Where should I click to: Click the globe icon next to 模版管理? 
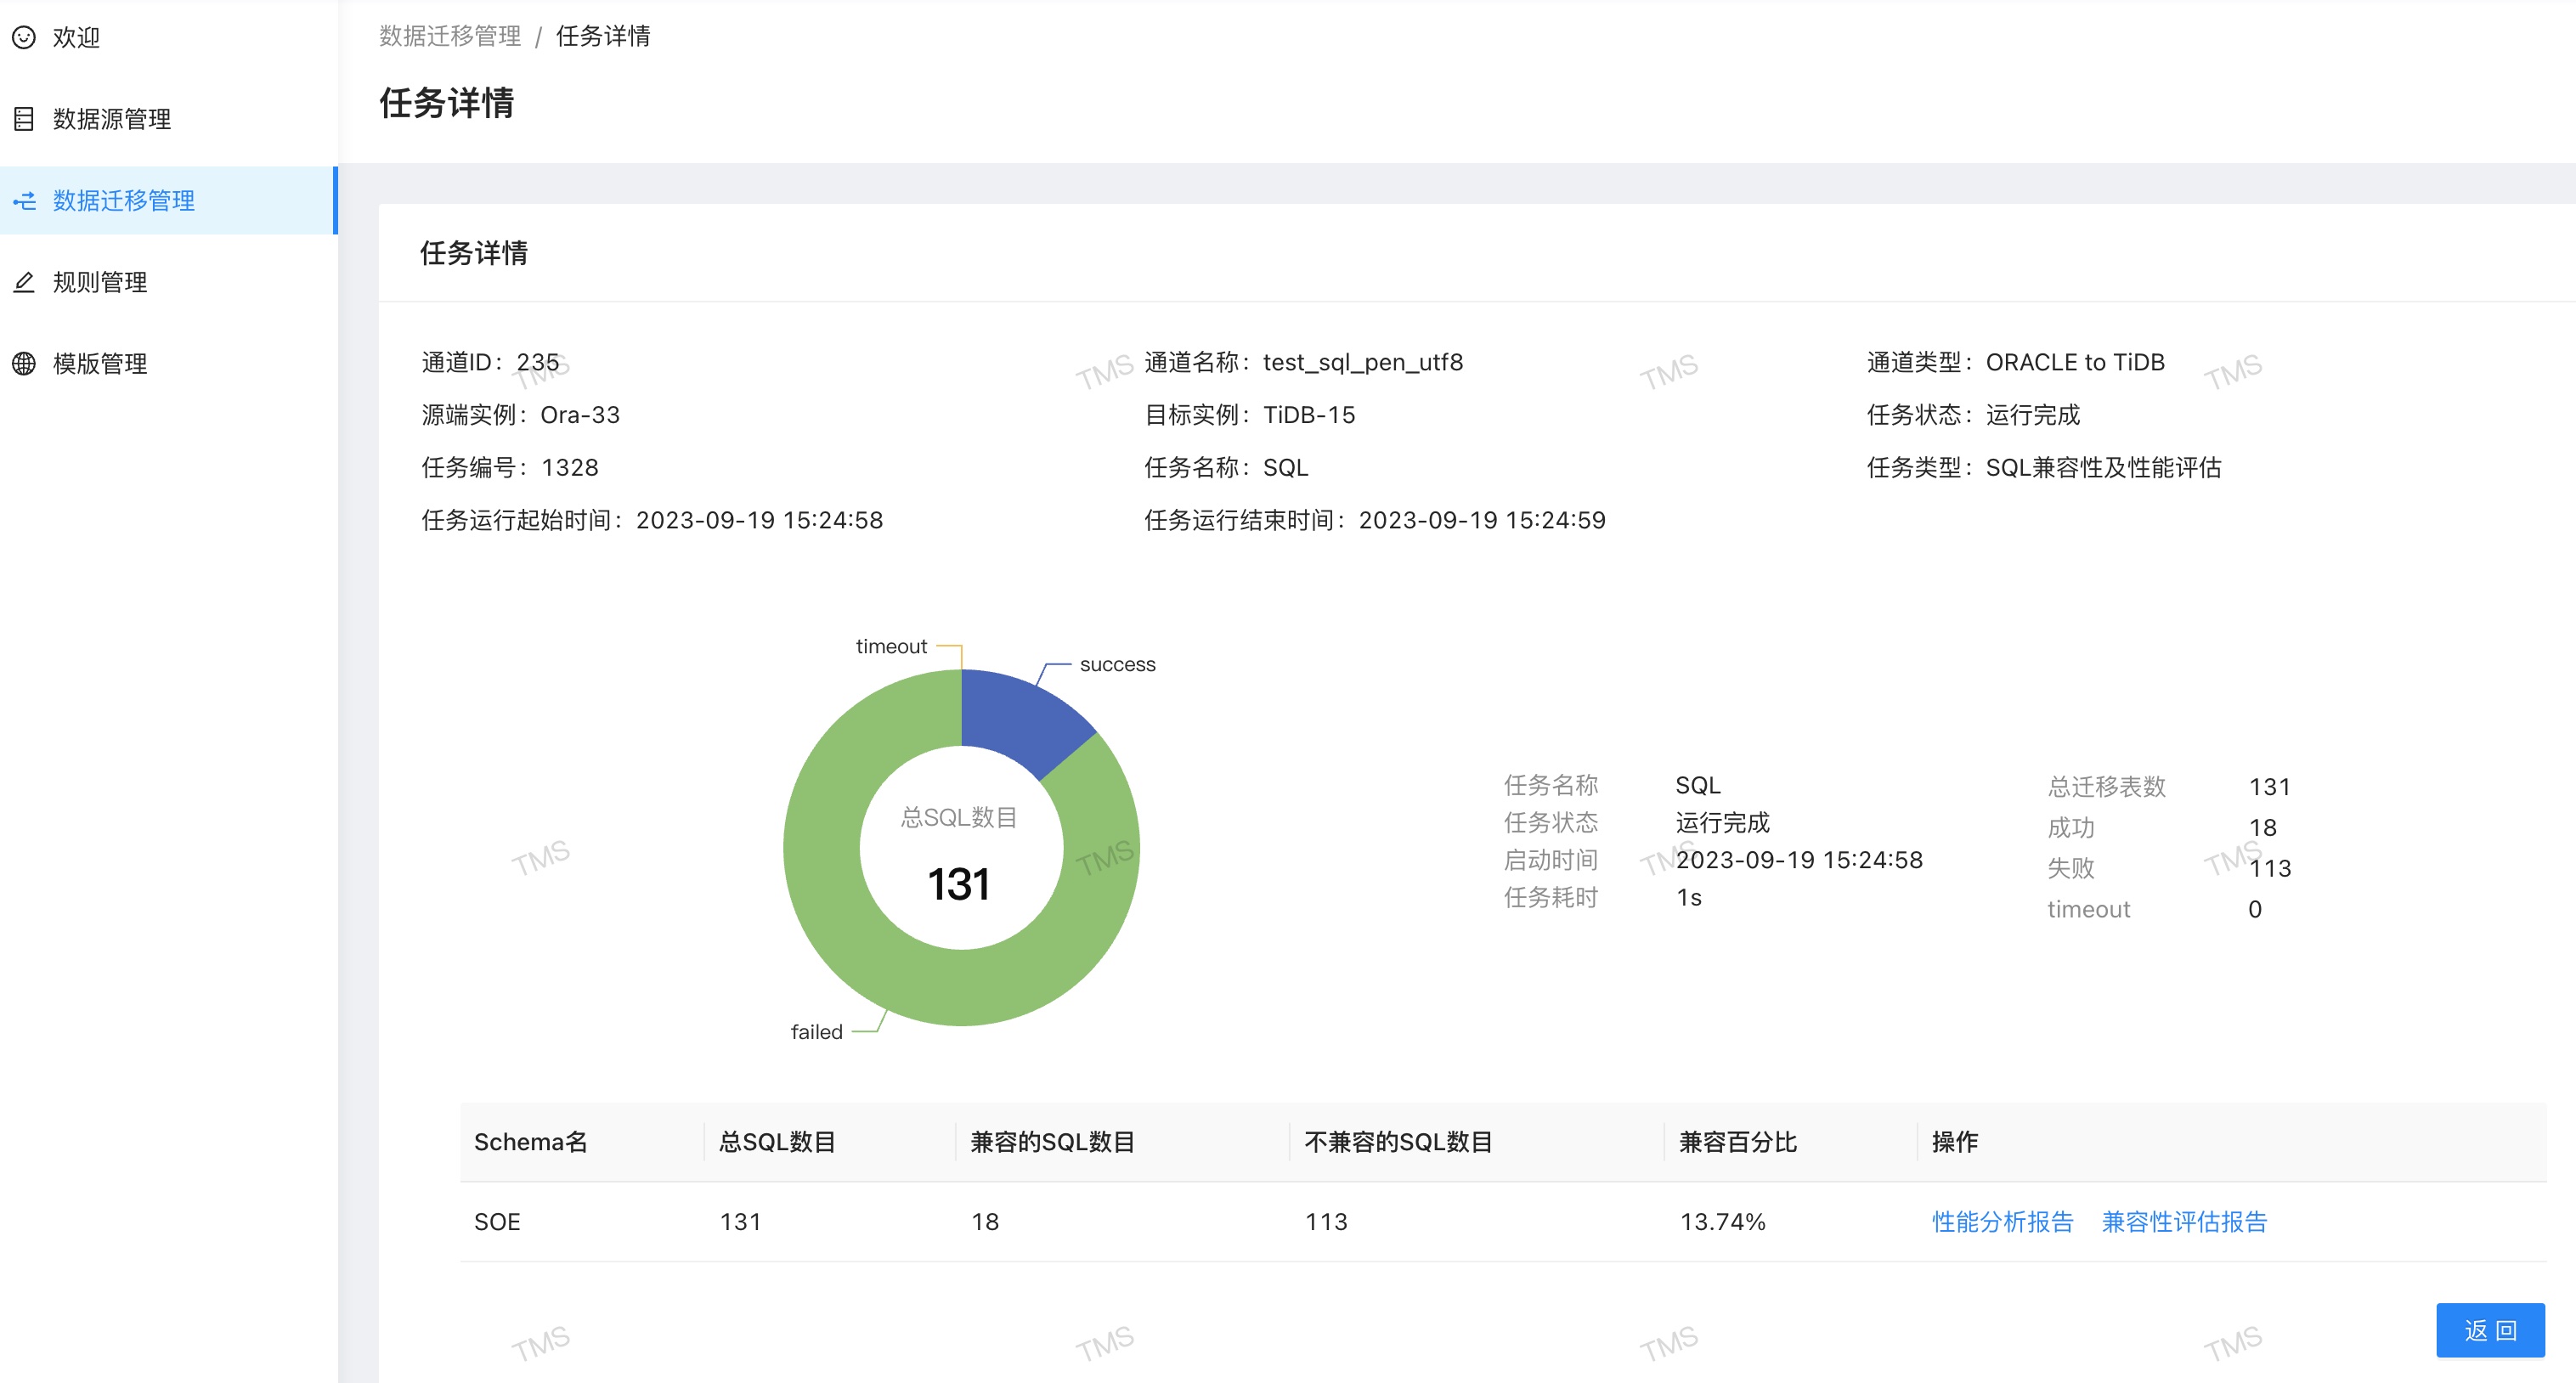[x=23, y=363]
